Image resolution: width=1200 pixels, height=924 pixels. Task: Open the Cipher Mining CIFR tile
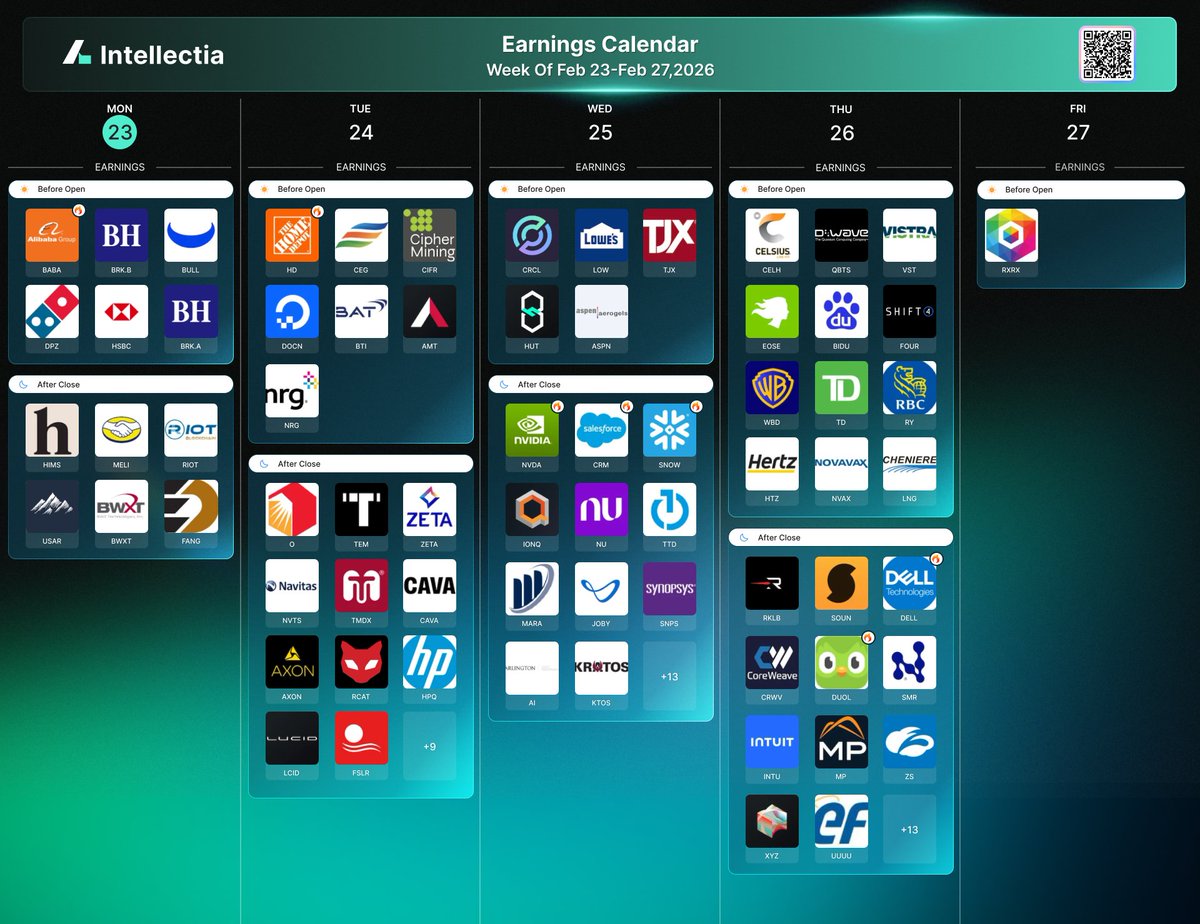[x=430, y=235]
